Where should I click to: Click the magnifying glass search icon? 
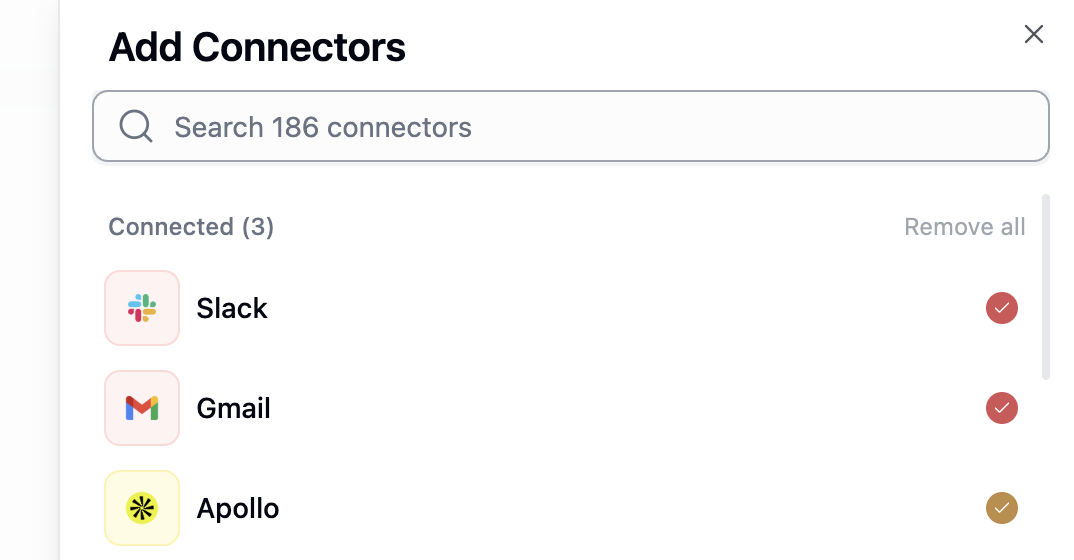point(136,127)
